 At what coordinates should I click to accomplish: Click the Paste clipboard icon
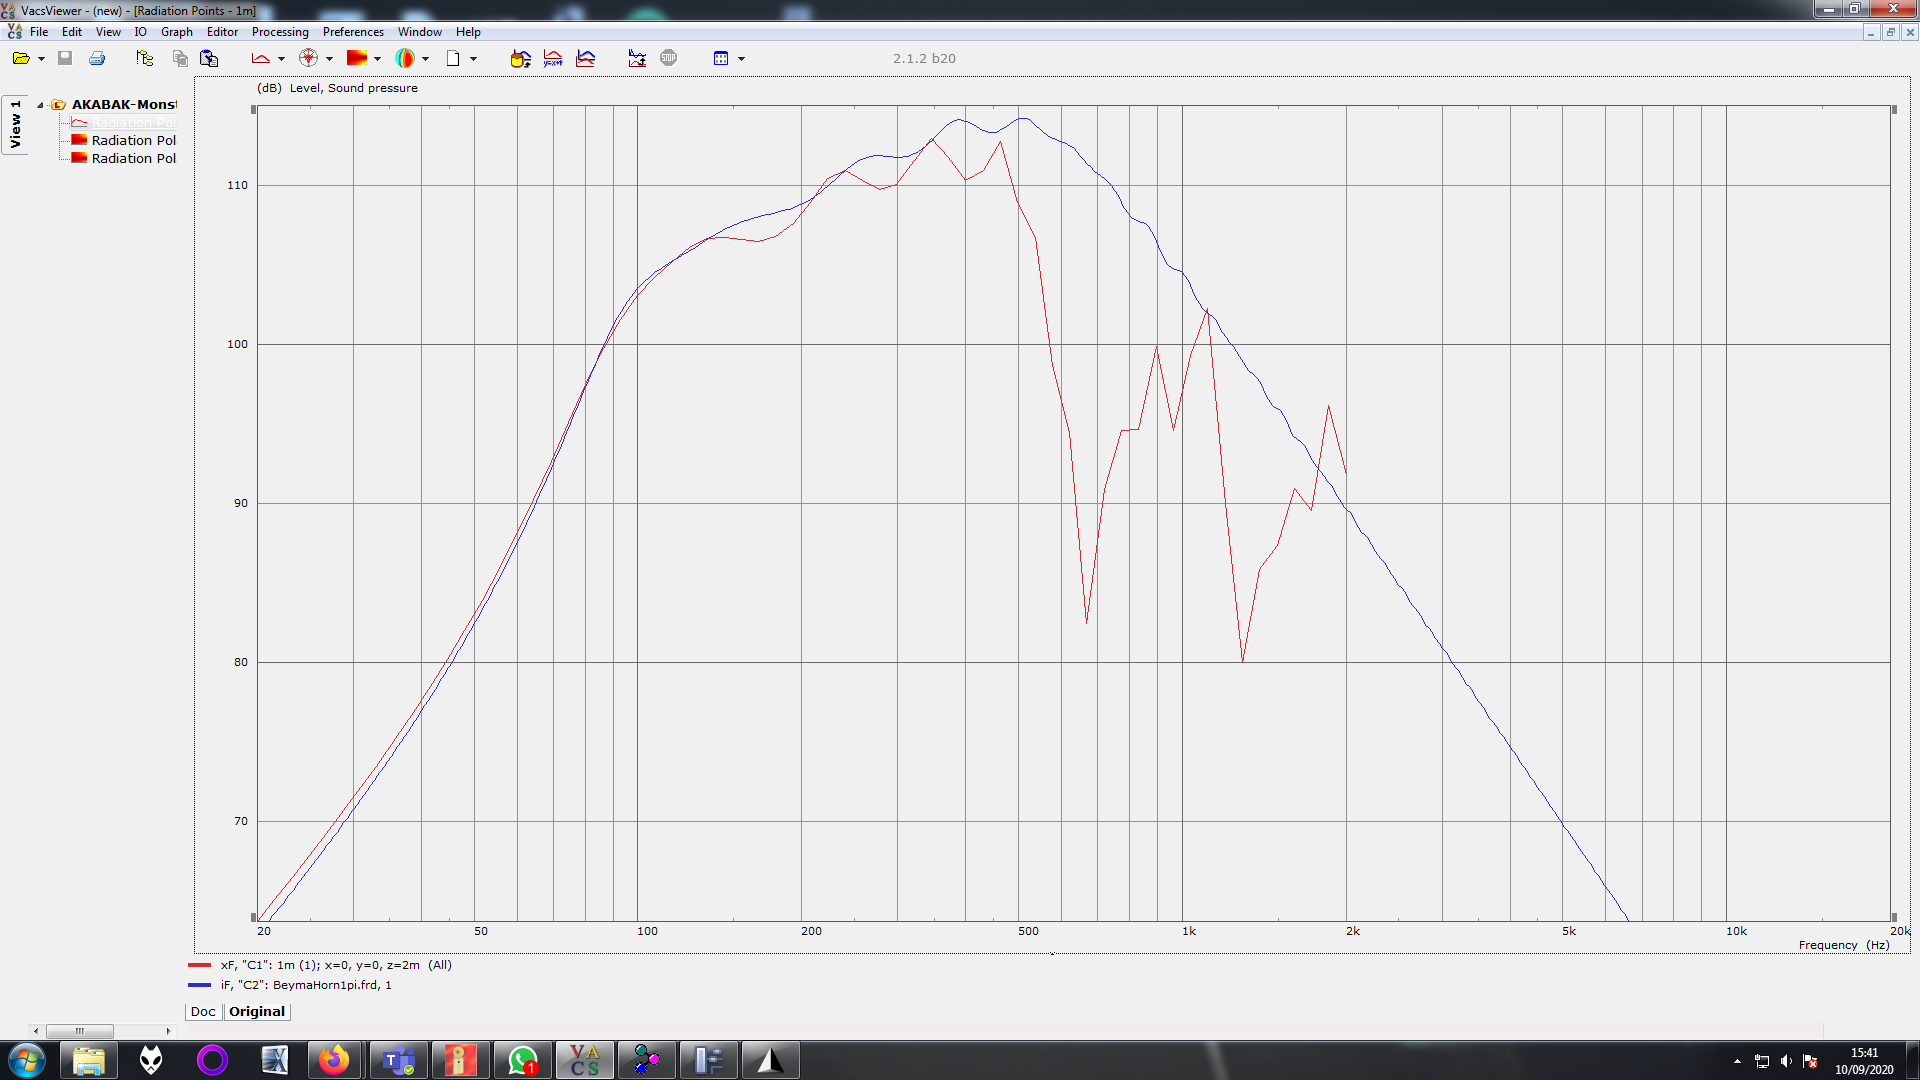[x=209, y=59]
